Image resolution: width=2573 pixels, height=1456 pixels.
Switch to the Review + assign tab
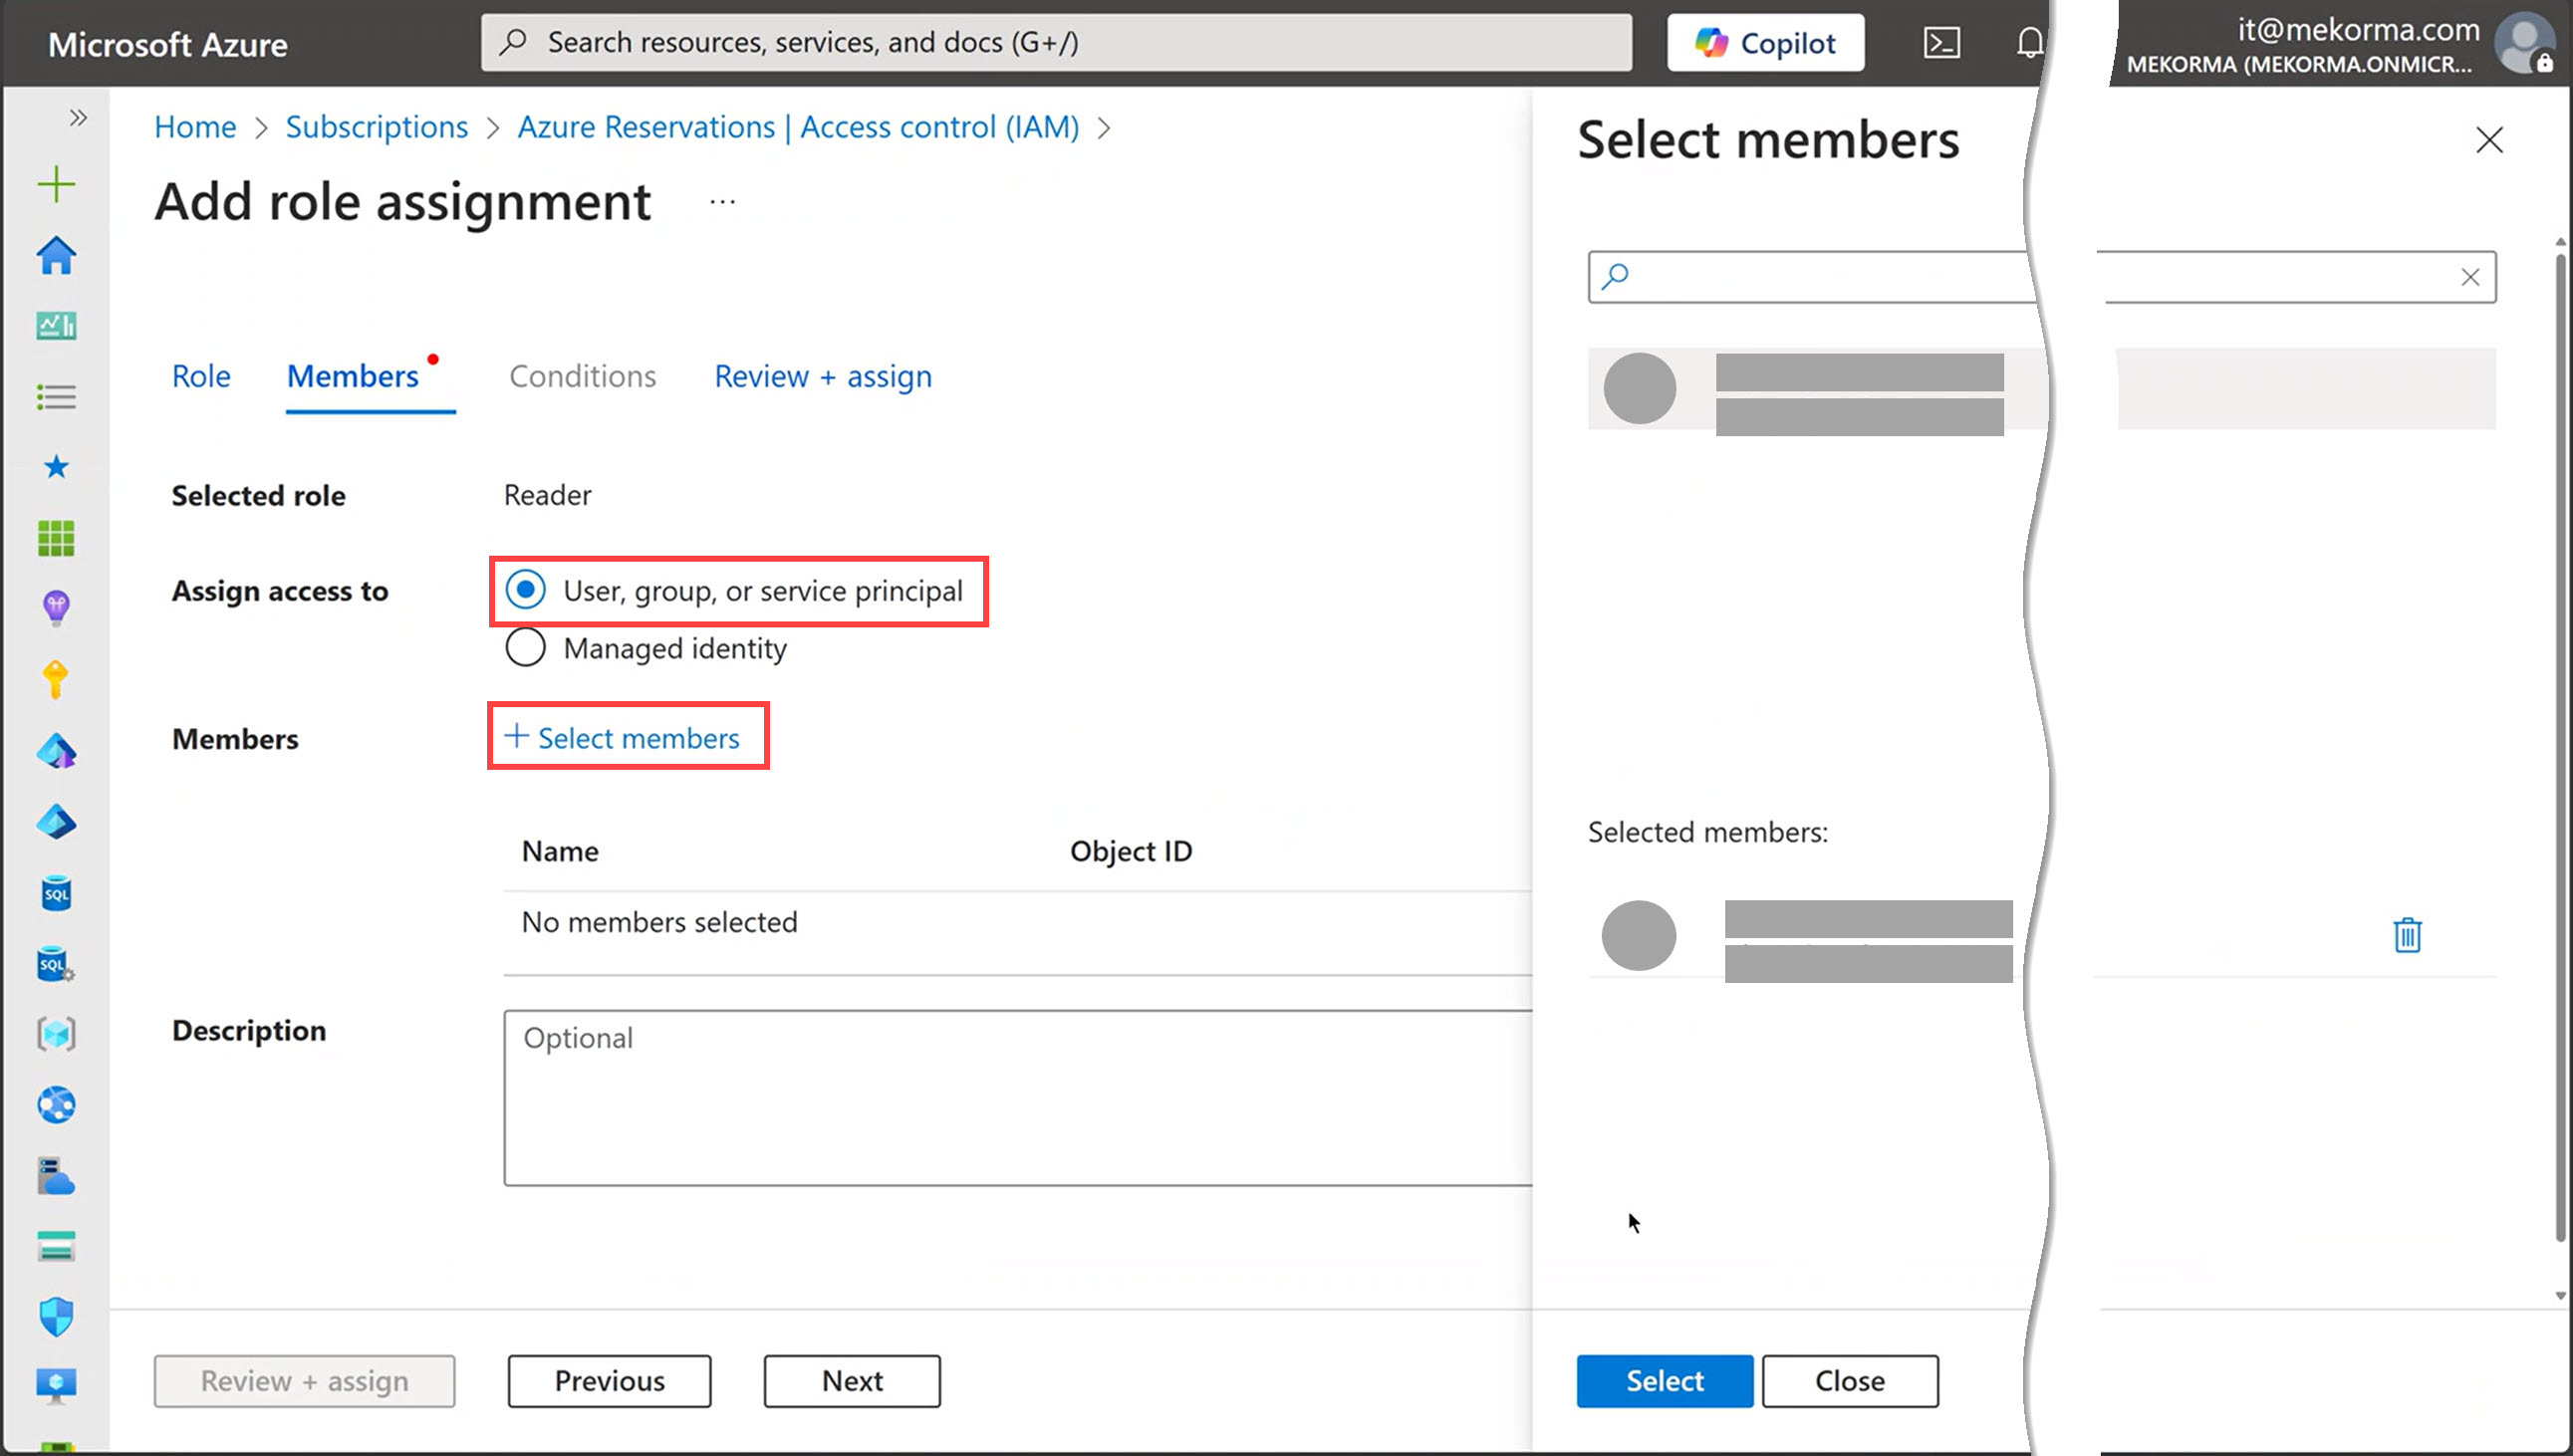coord(822,376)
